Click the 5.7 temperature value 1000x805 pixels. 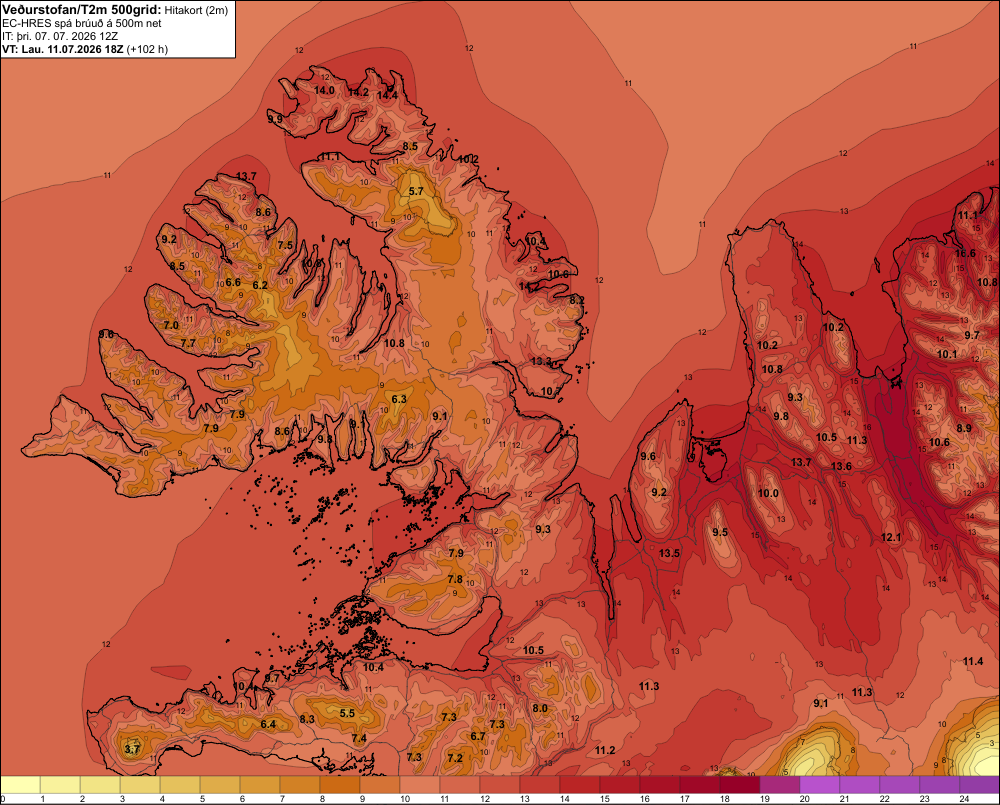pyautogui.click(x=416, y=191)
